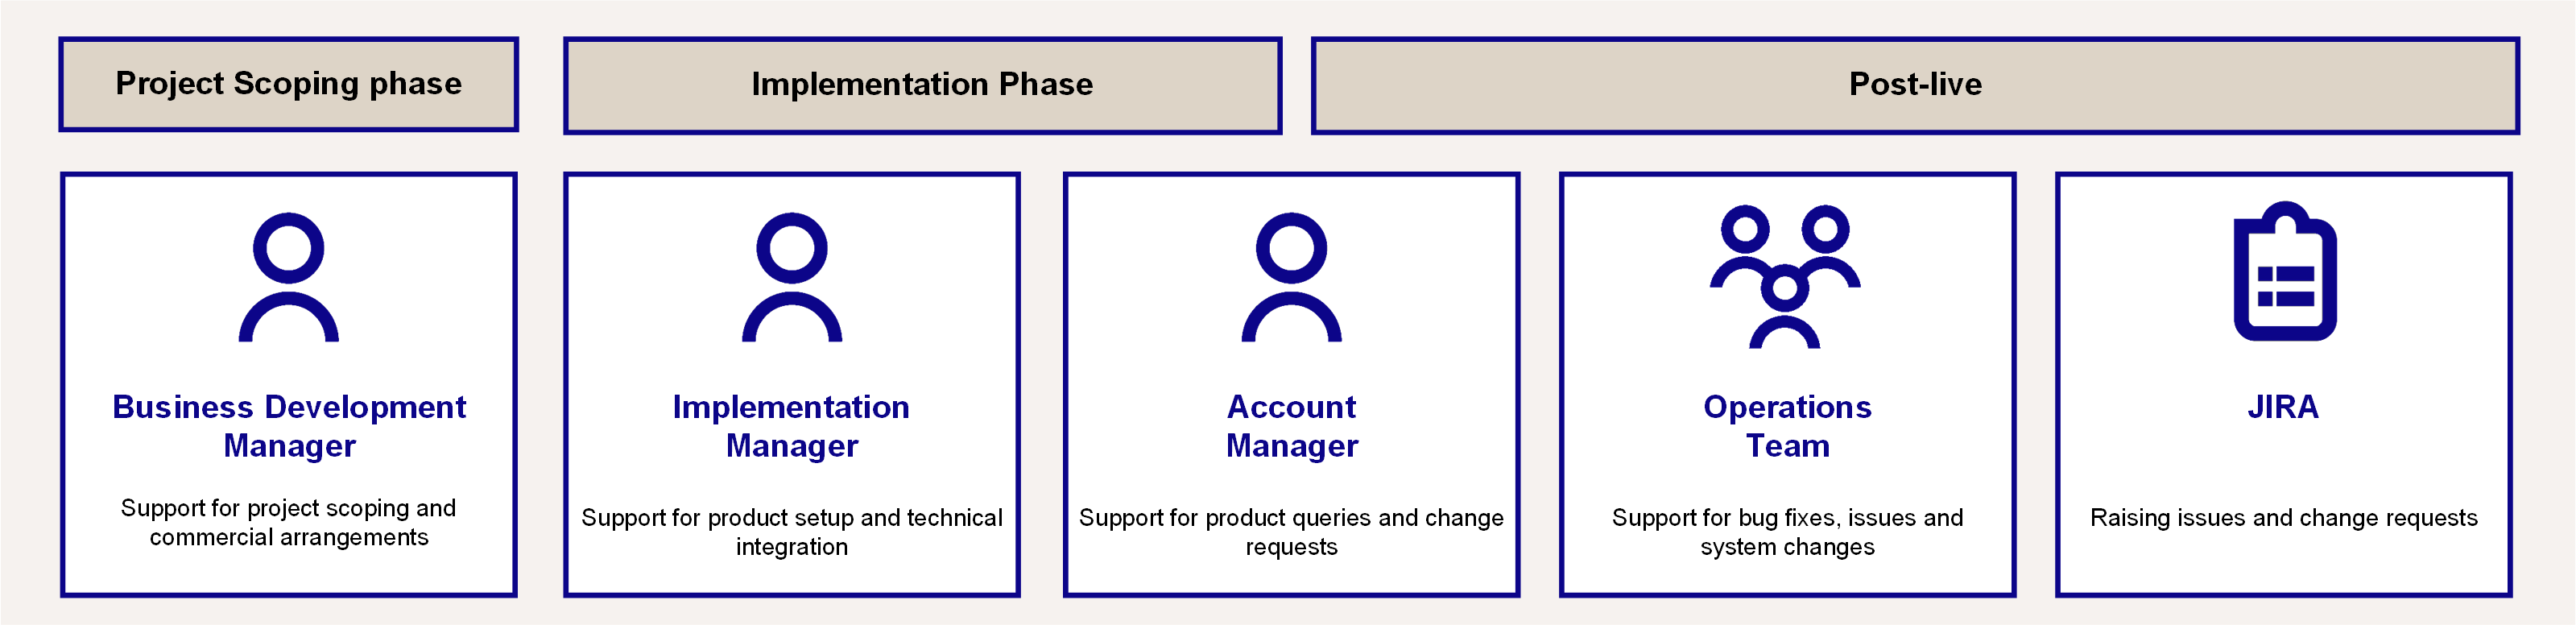Click the Account Manager title
The width and height of the screenshot is (2576, 625).
pyautogui.click(x=1291, y=426)
